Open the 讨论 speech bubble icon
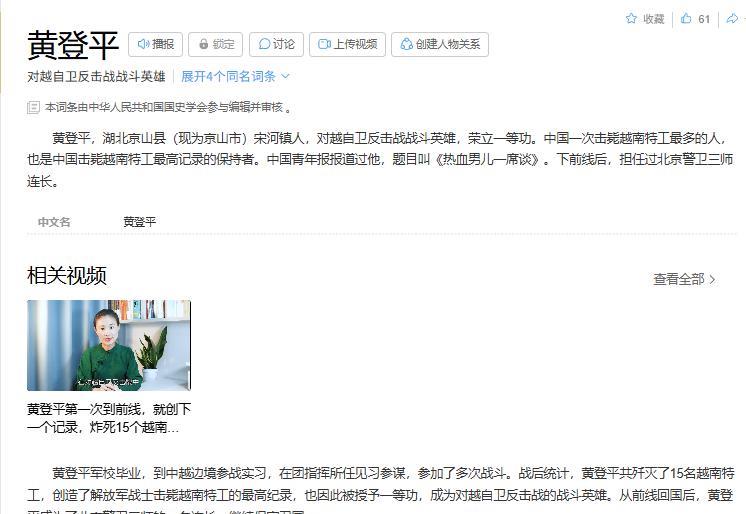Viewport: 746px width, 514px height. point(264,44)
